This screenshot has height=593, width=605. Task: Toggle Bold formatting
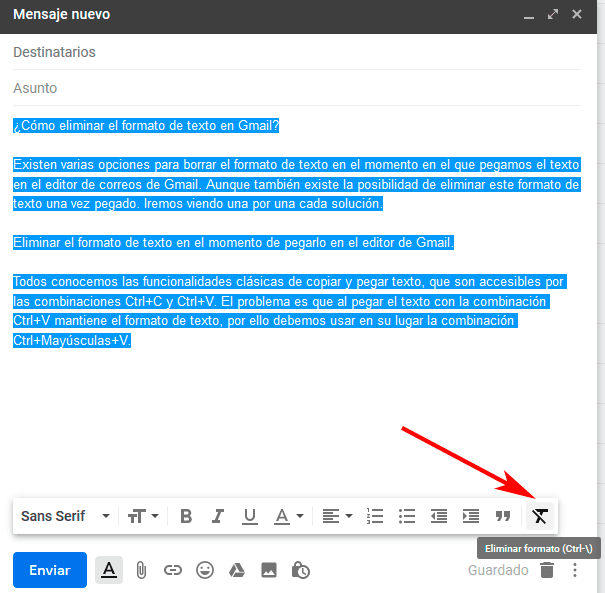(x=186, y=516)
